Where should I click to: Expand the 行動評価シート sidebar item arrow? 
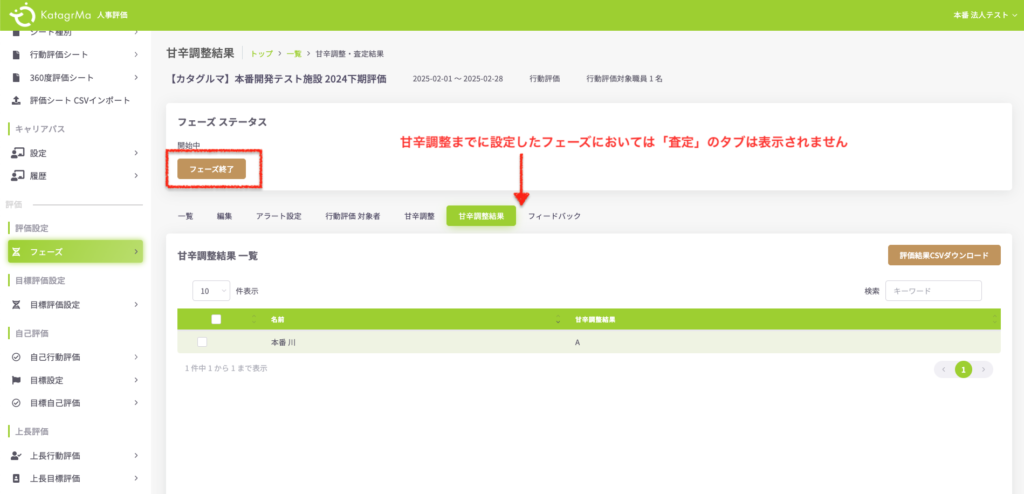[135, 54]
